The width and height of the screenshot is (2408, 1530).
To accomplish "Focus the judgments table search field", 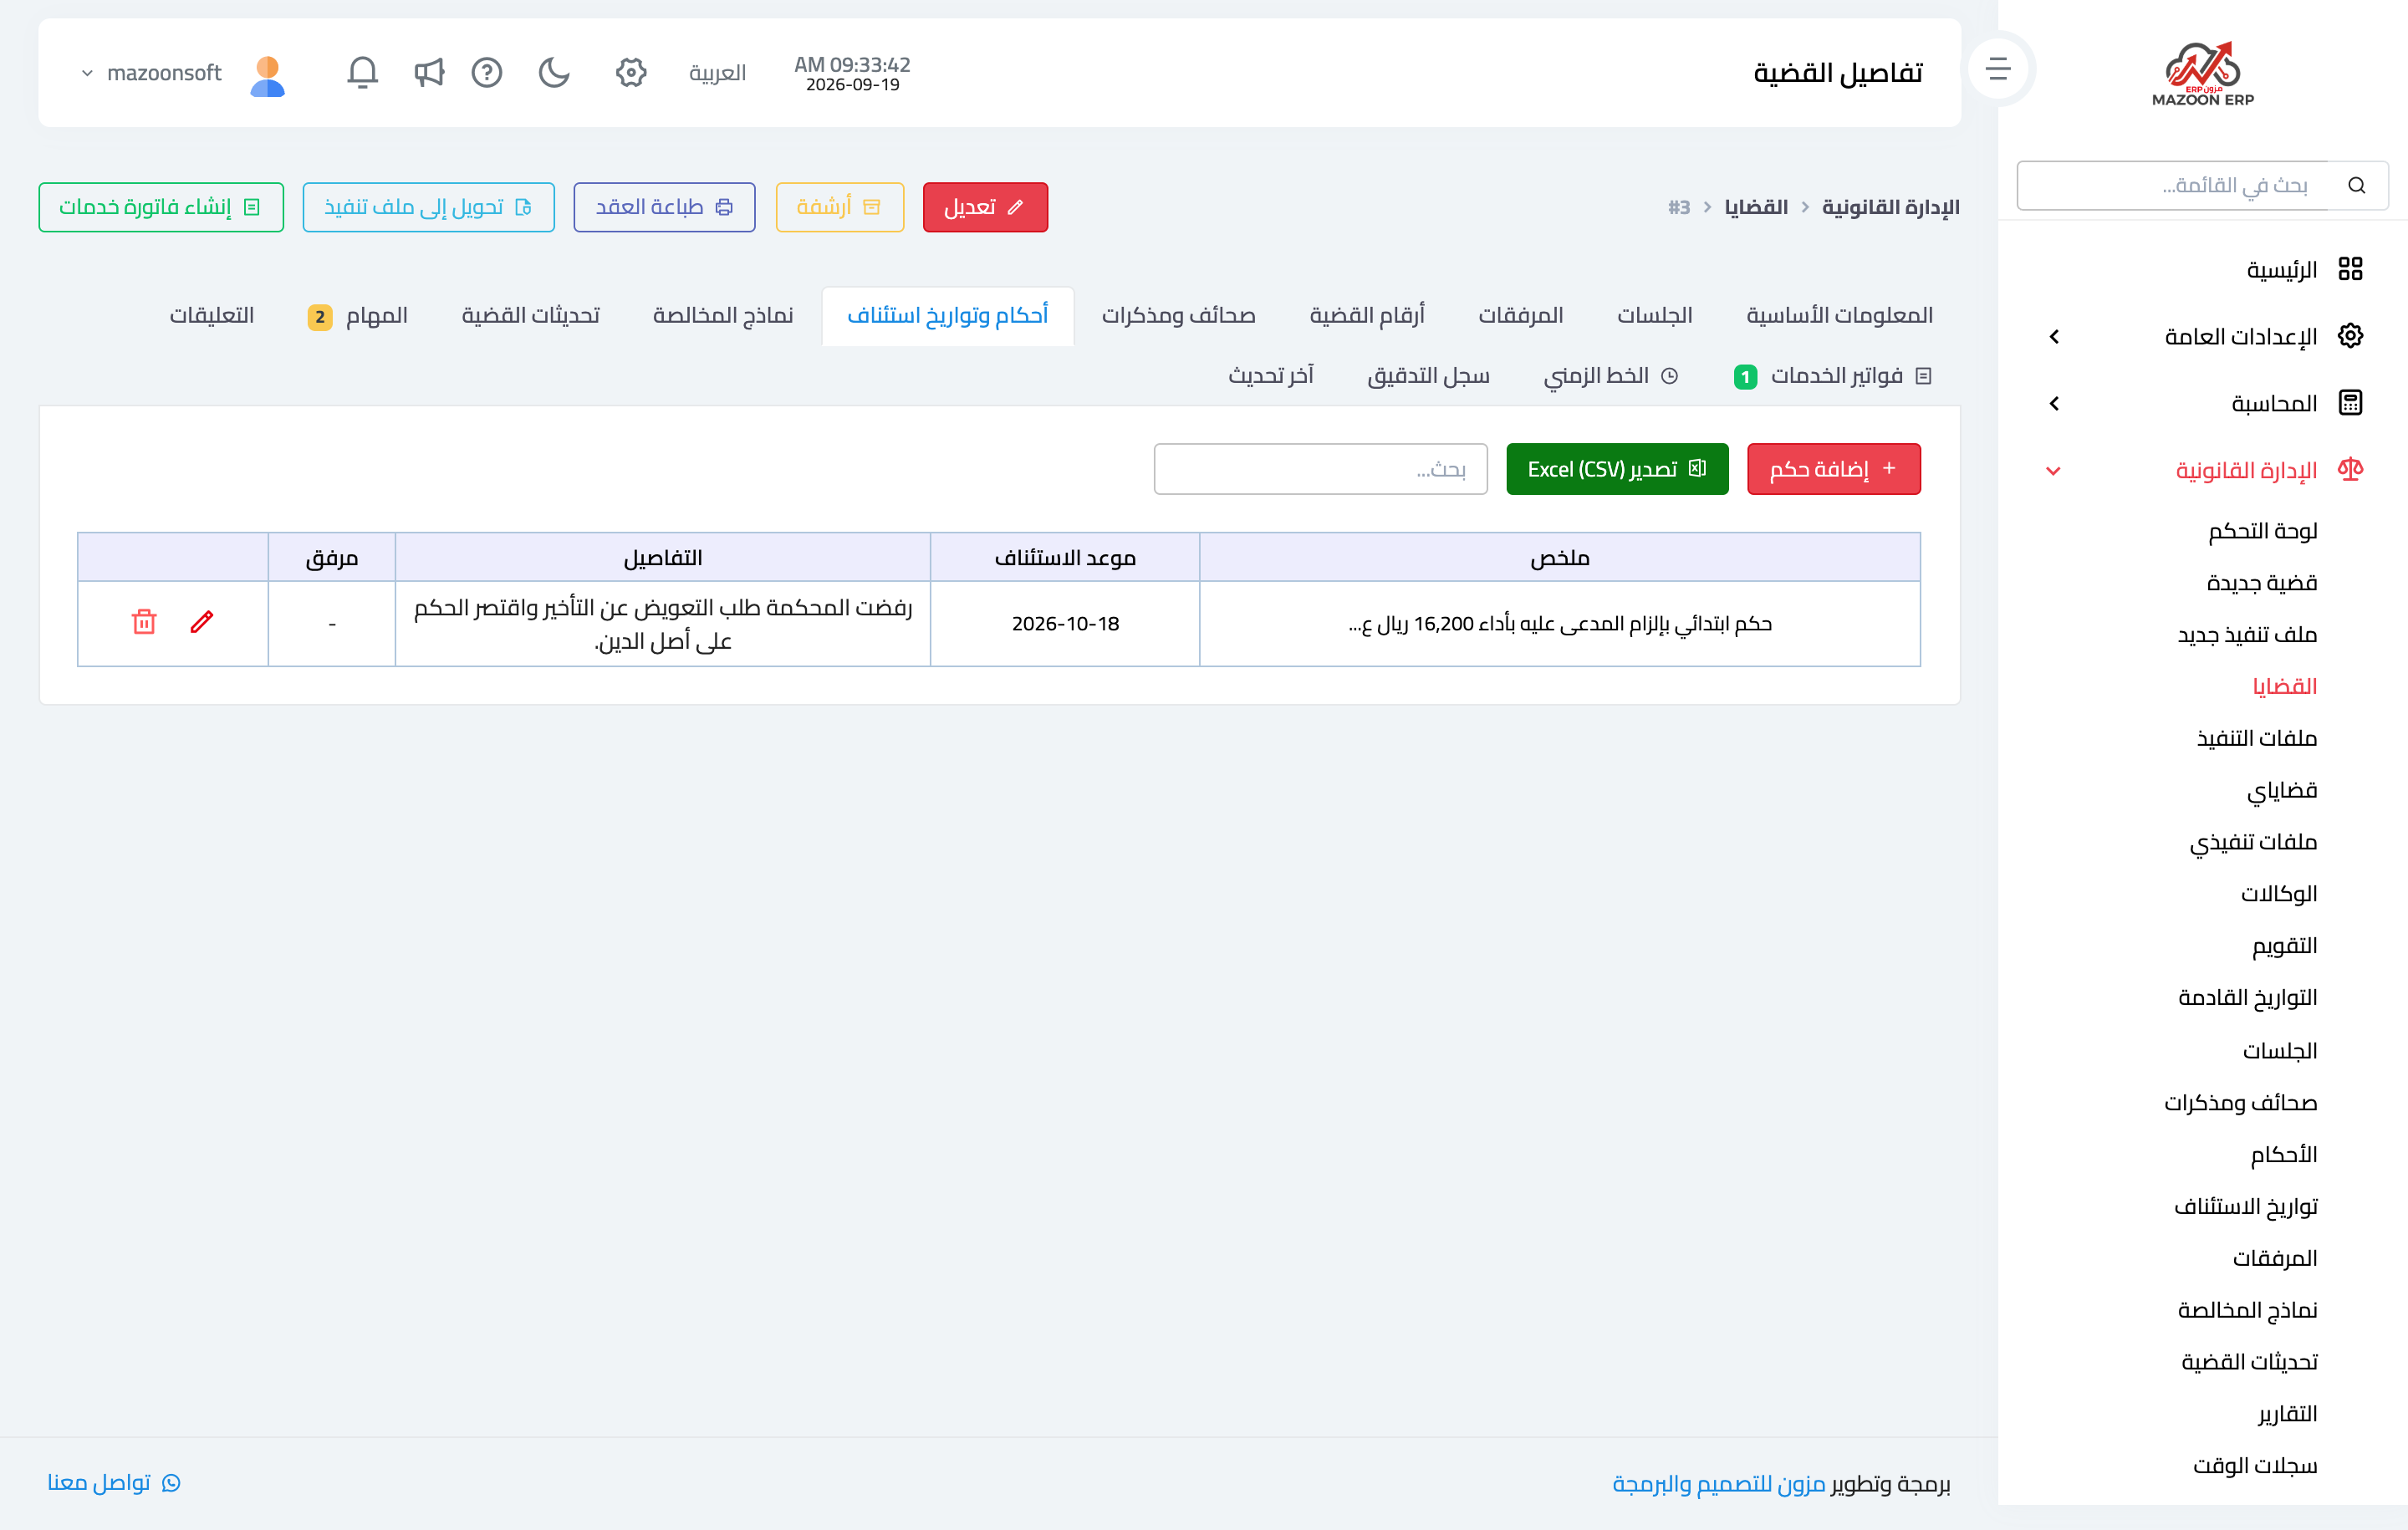I will pyautogui.click(x=1320, y=469).
